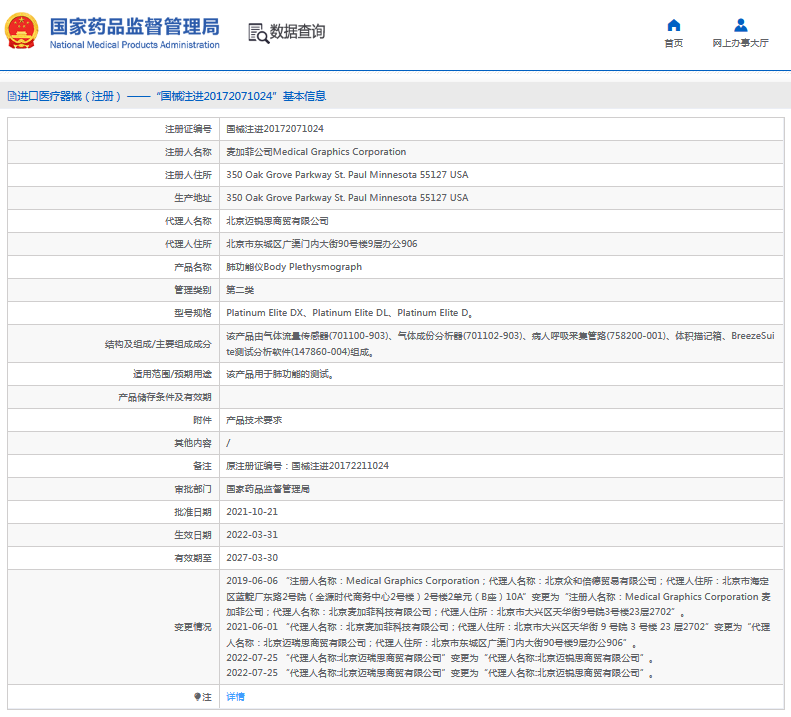
Task: Click the document icon before 进口医疗器械
Action: click(x=12, y=96)
